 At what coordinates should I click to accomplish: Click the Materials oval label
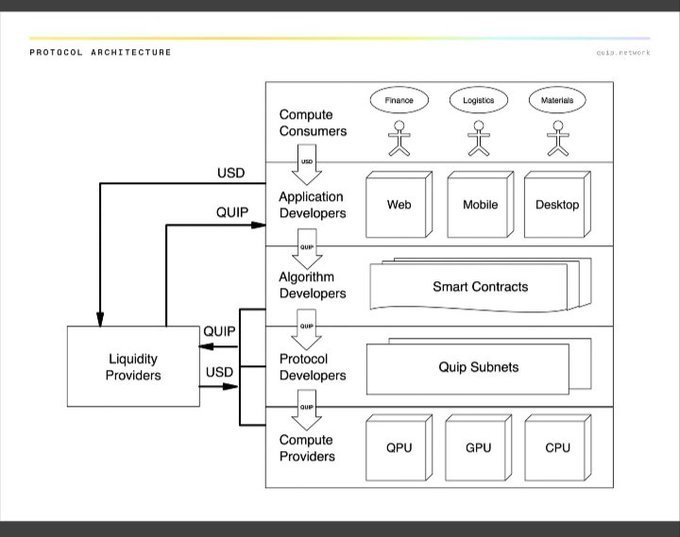[557, 100]
